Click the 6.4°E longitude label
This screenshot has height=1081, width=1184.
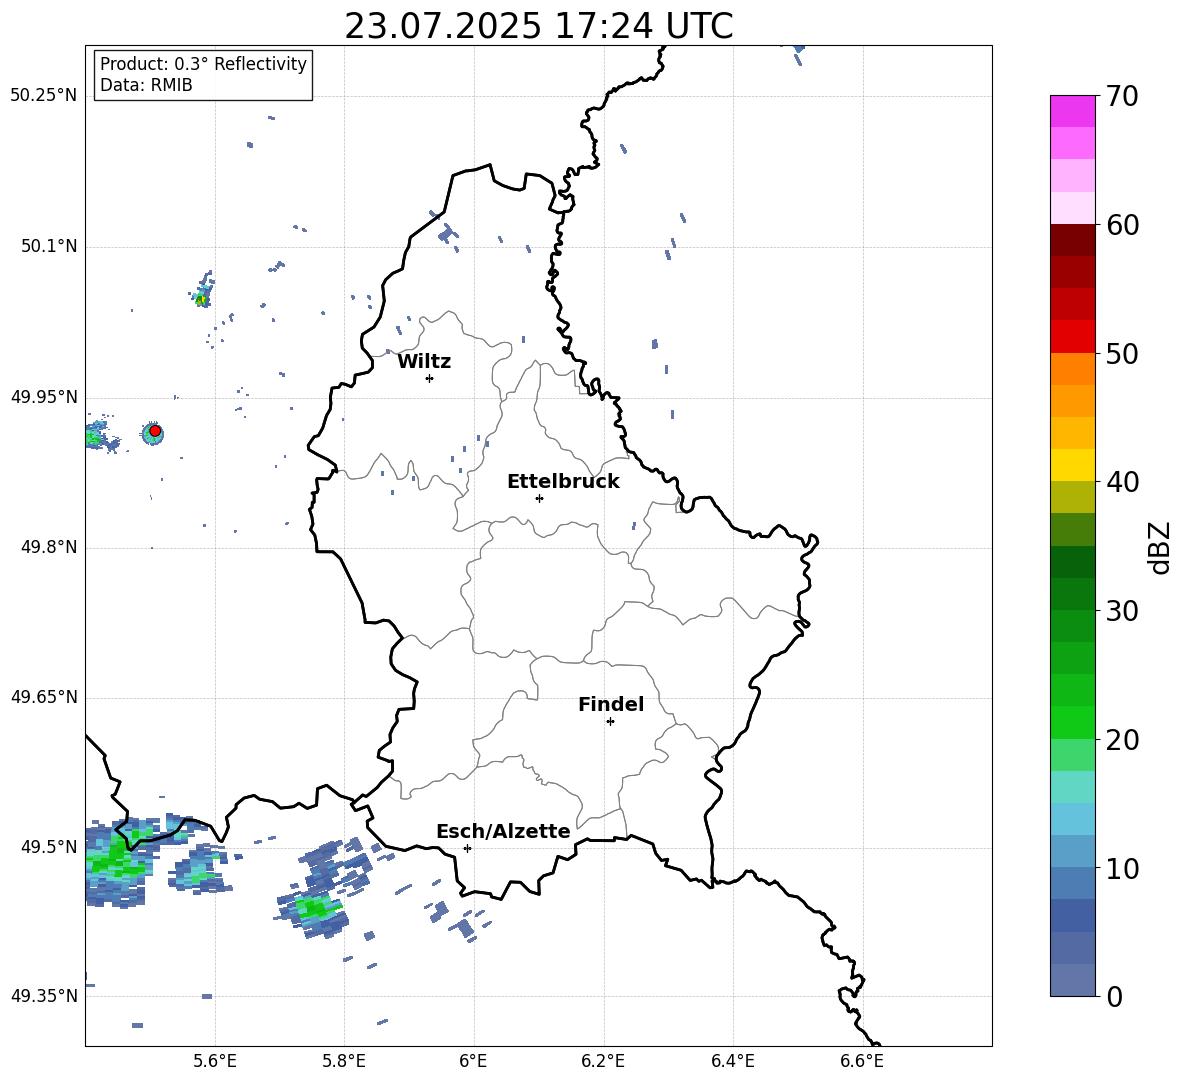coord(732,1061)
